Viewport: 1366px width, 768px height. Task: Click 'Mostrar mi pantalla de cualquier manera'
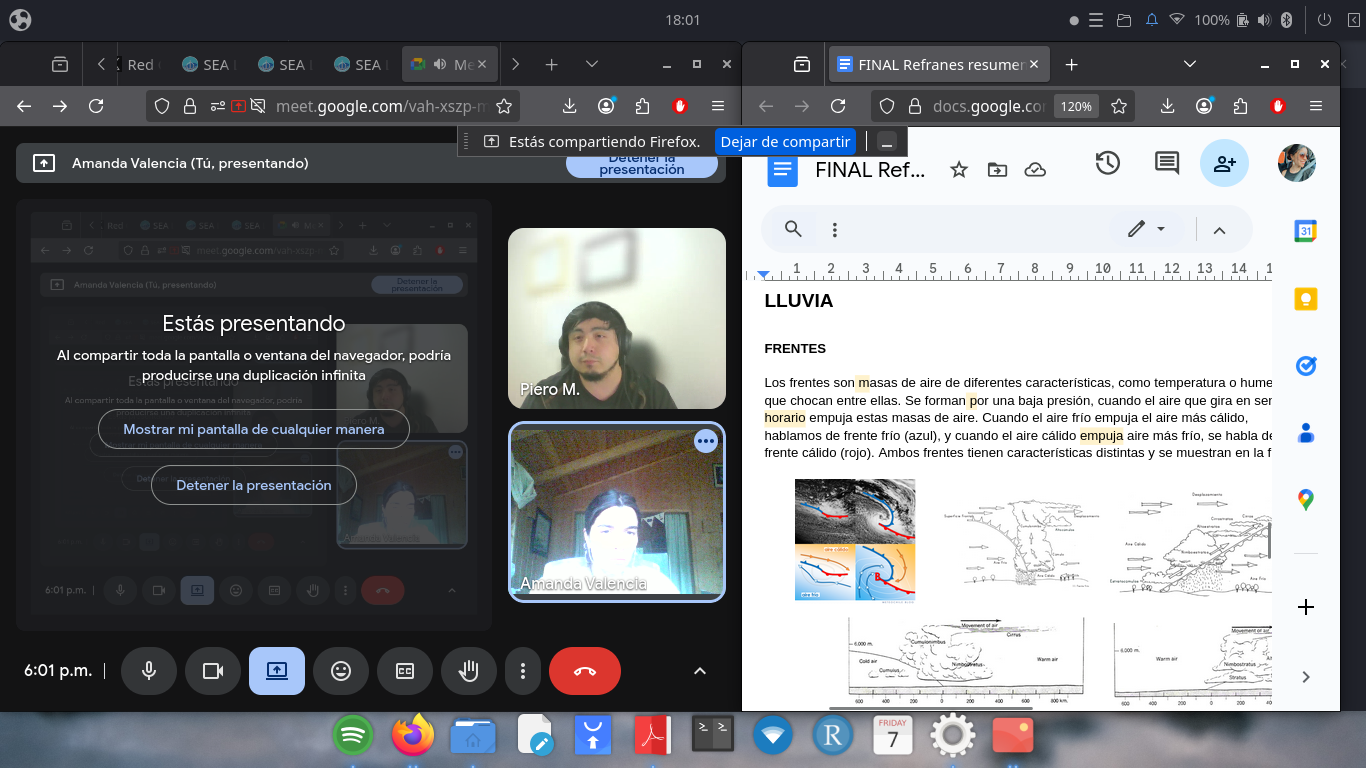coord(254,429)
